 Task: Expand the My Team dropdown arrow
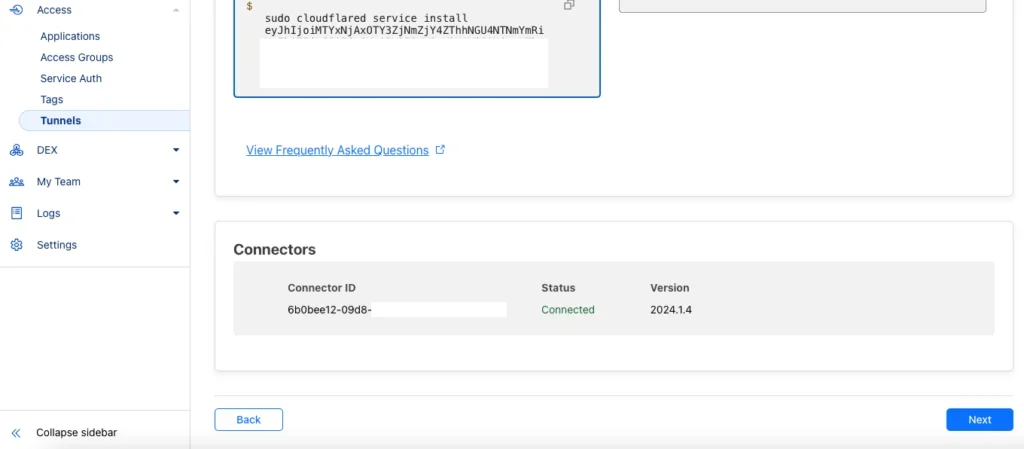point(176,181)
